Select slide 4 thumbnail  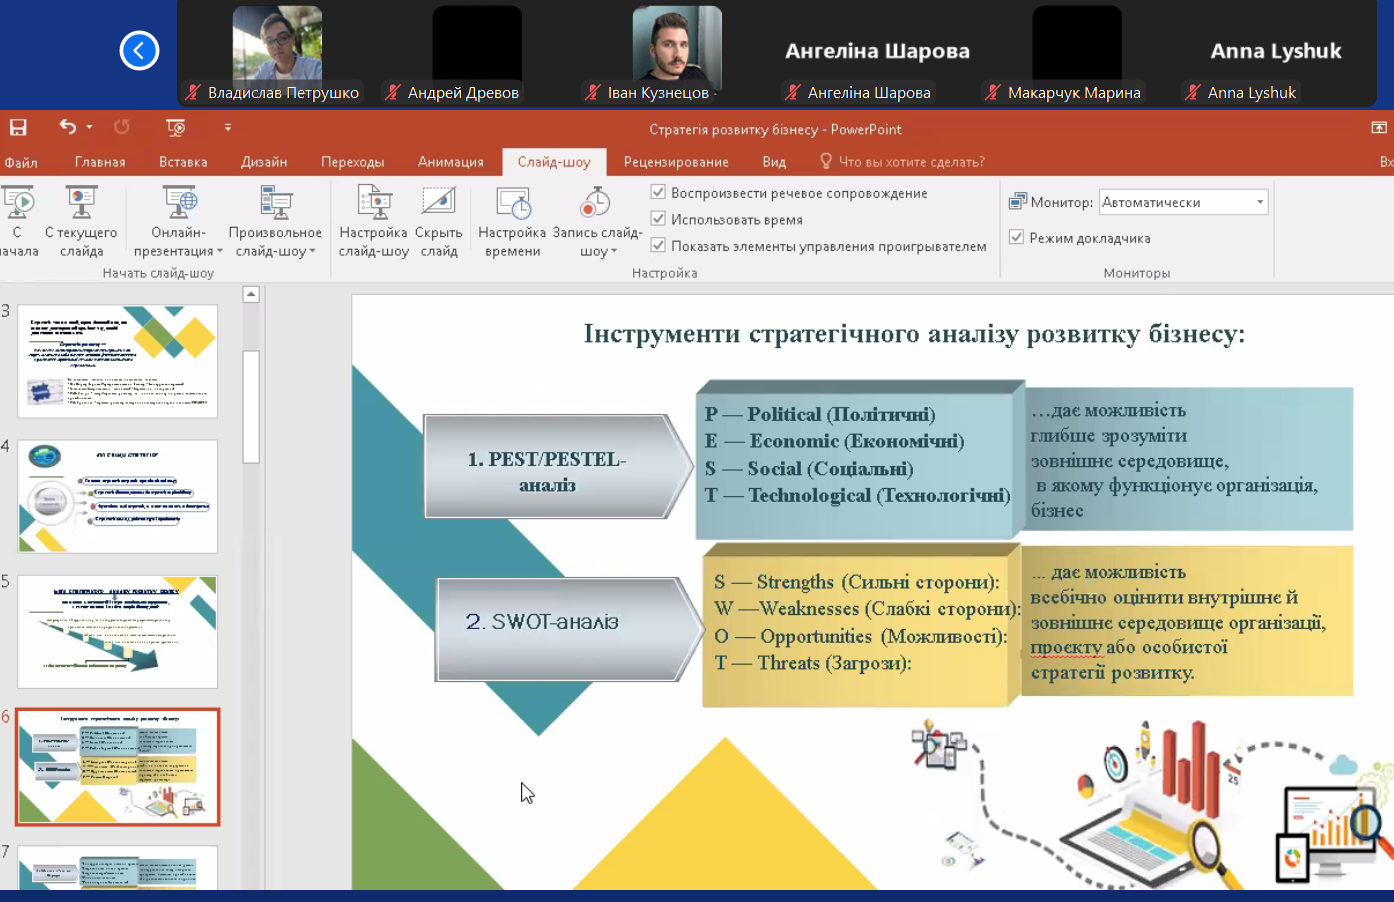coord(117,496)
